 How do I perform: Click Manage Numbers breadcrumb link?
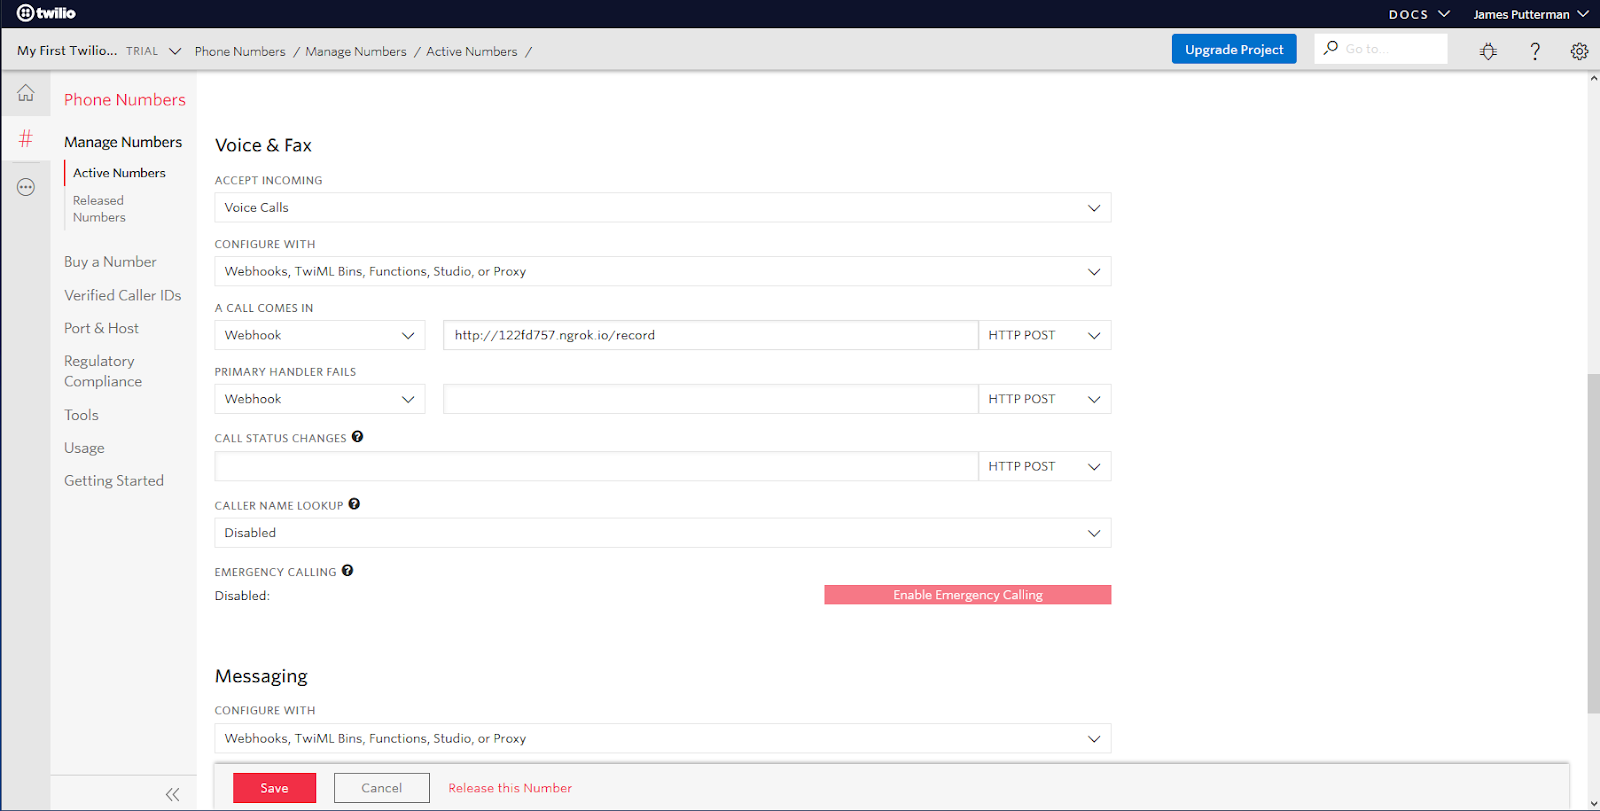356,52
